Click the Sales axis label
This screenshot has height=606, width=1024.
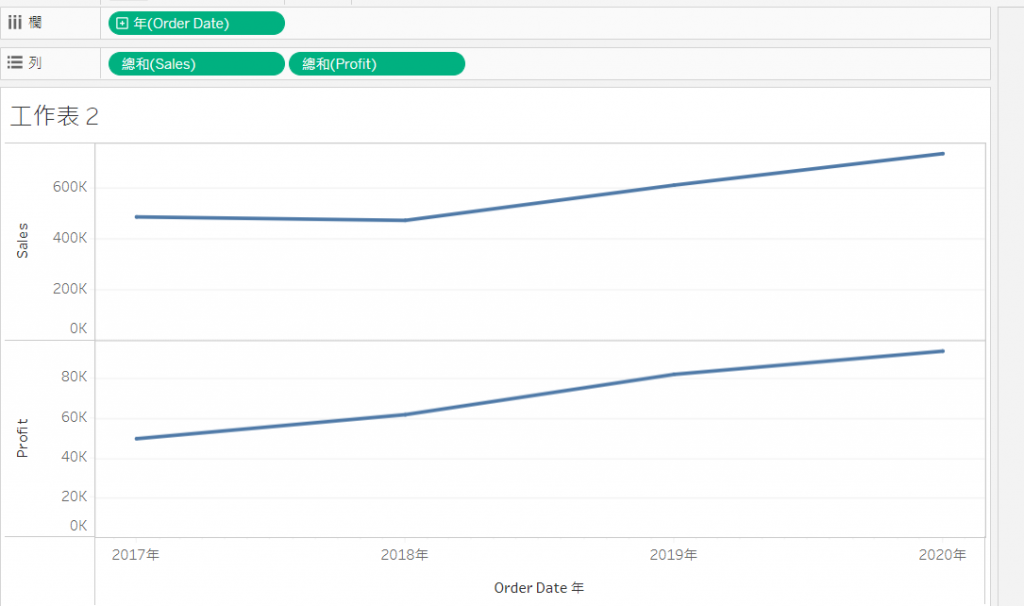click(x=22, y=240)
